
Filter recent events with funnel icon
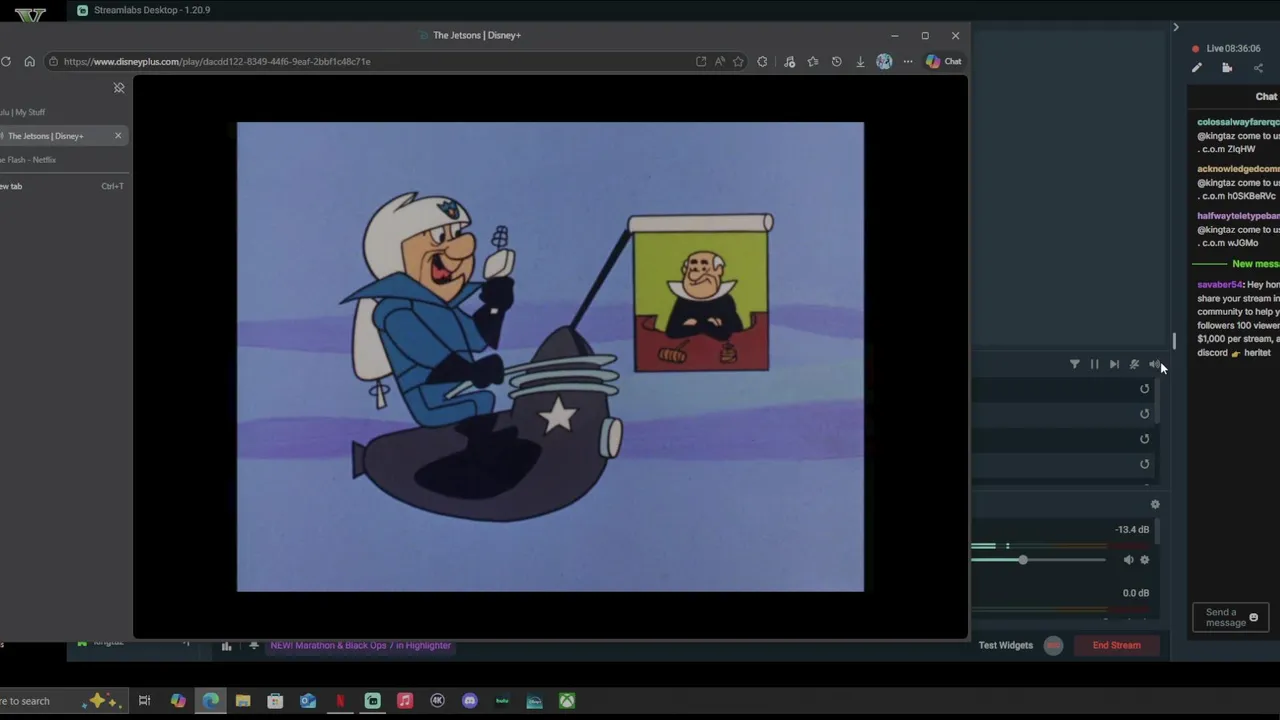tap(1075, 364)
